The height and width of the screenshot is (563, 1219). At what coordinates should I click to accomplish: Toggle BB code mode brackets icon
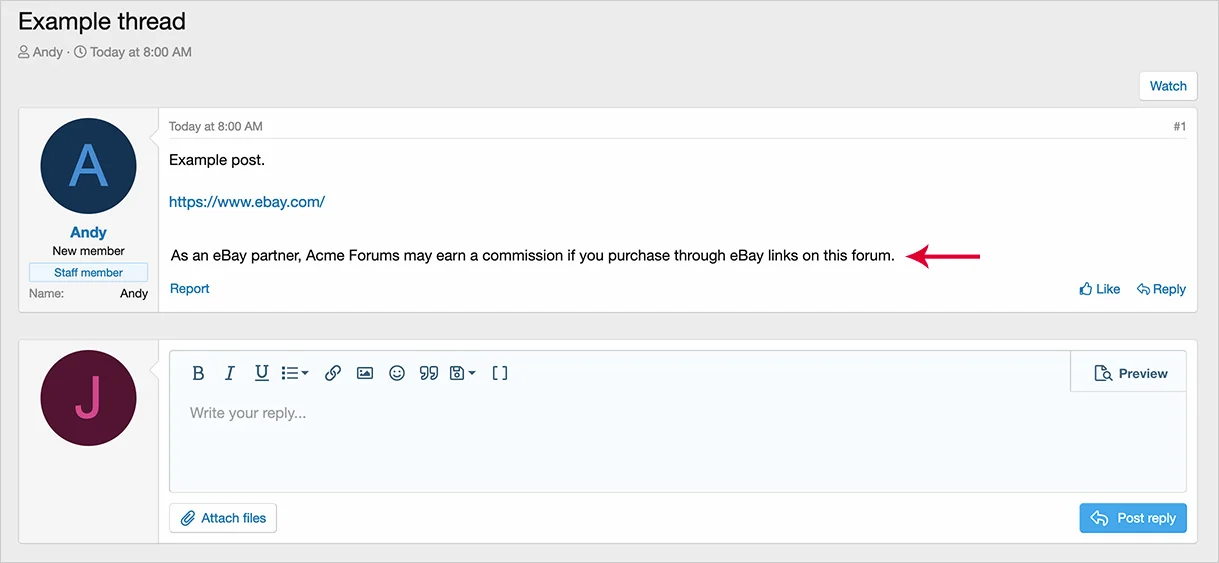point(500,373)
